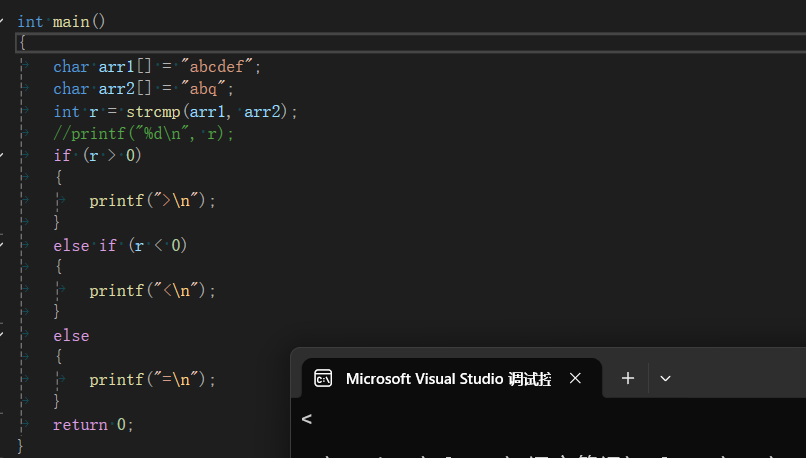
Task: Click the return 0; statement
Action: (93, 425)
